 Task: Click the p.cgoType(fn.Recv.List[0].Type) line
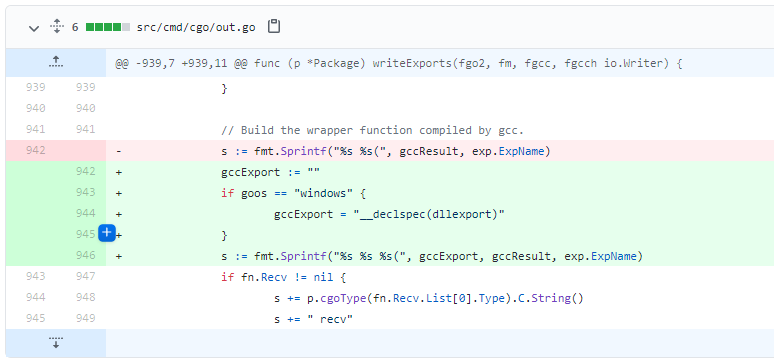click(429, 298)
